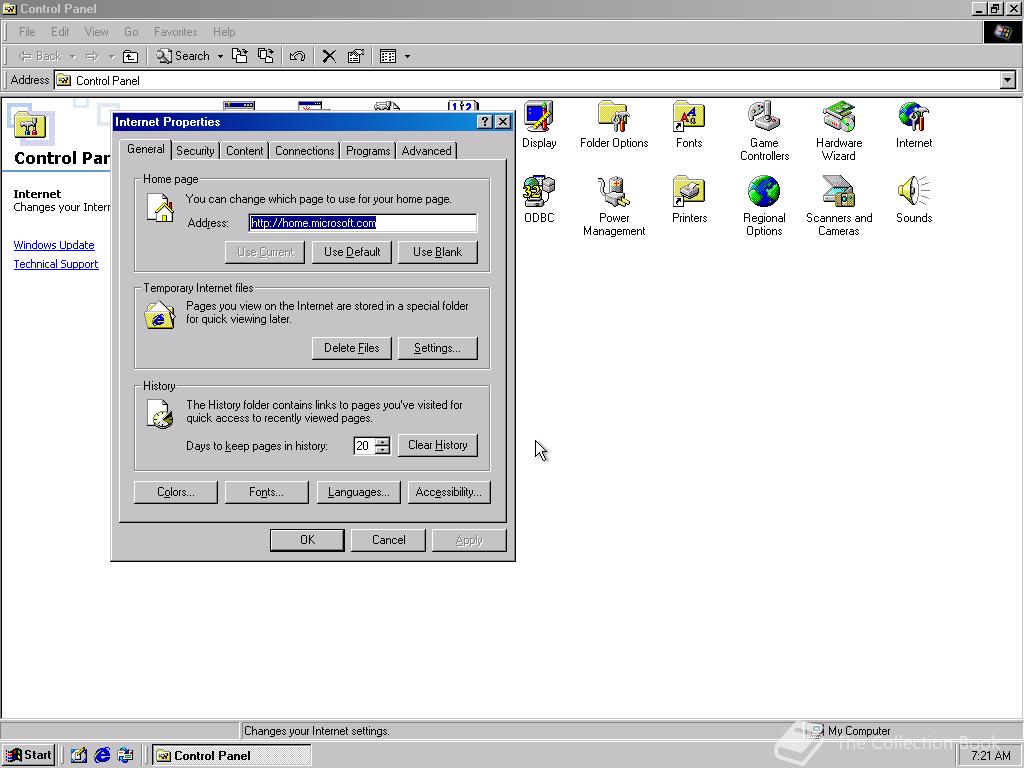This screenshot has width=1024, height=768.
Task: Open the Colors dialog button
Action: click(176, 492)
